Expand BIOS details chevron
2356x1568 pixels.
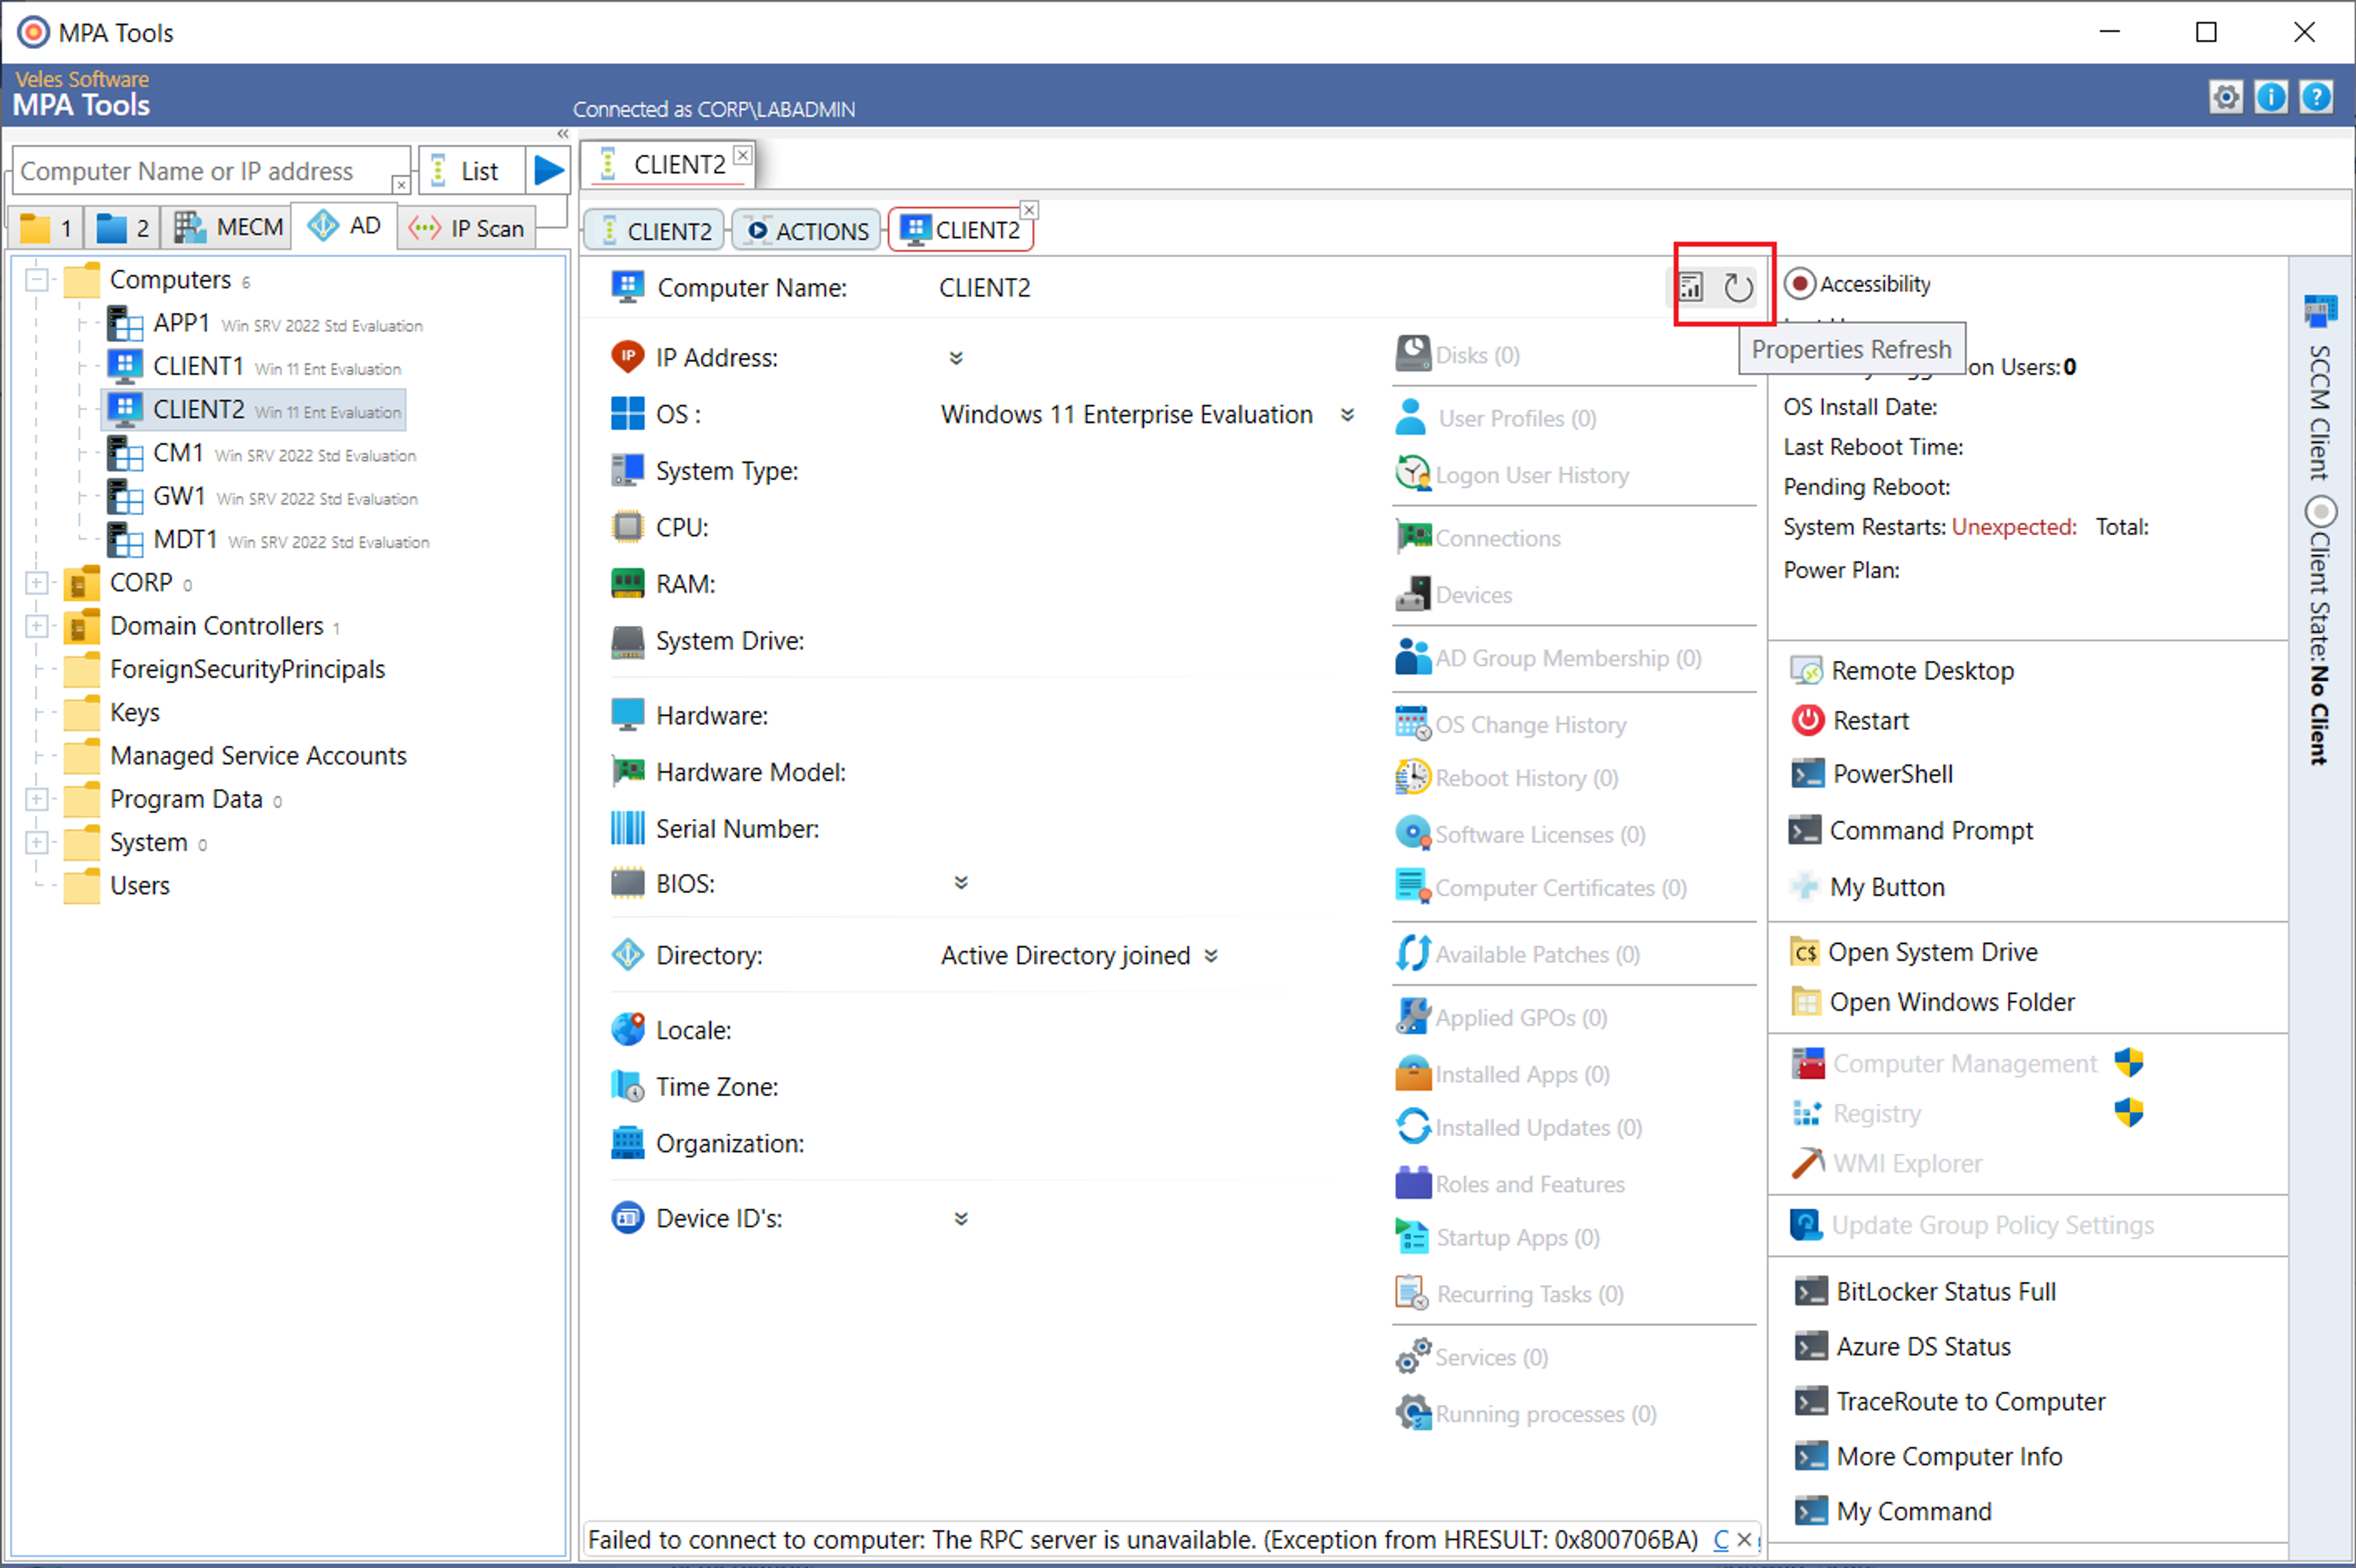click(x=961, y=883)
